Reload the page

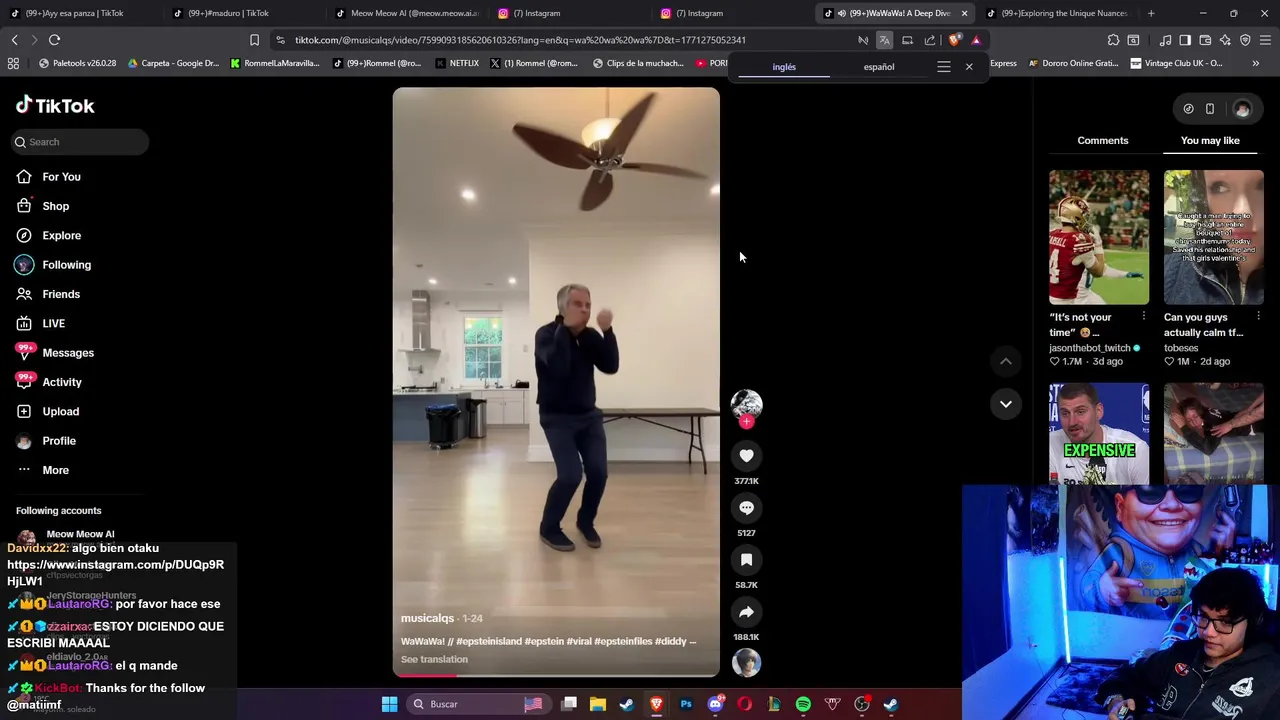(54, 40)
